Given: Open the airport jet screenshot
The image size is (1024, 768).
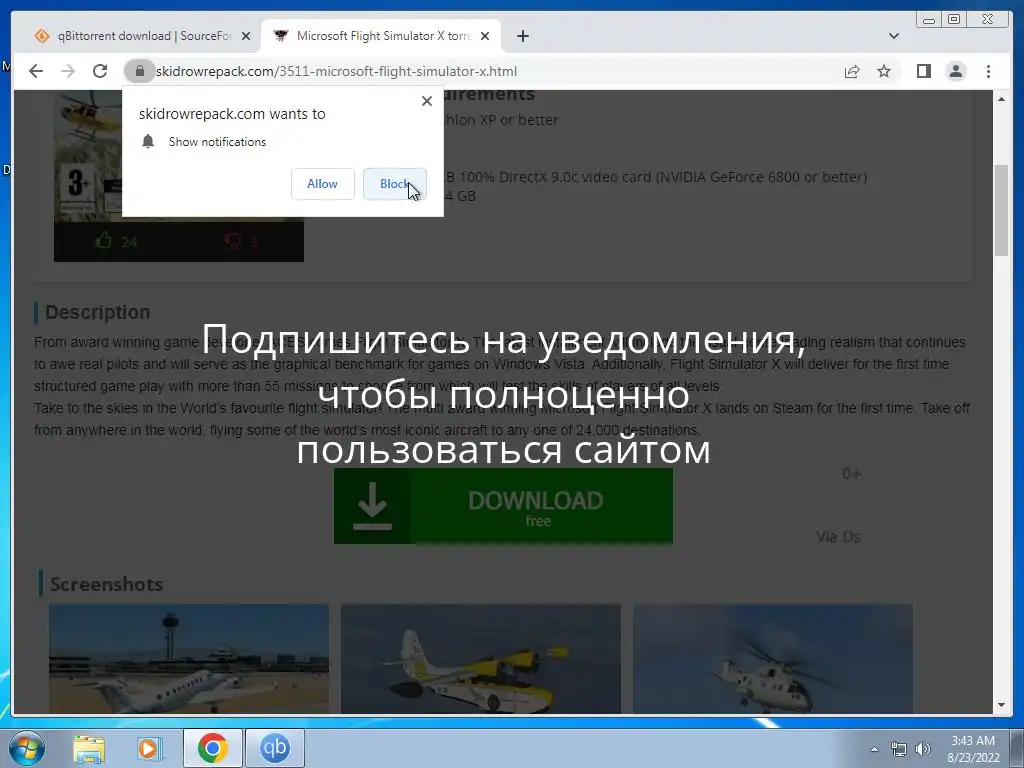Looking at the screenshot, I should pyautogui.click(x=189, y=659).
